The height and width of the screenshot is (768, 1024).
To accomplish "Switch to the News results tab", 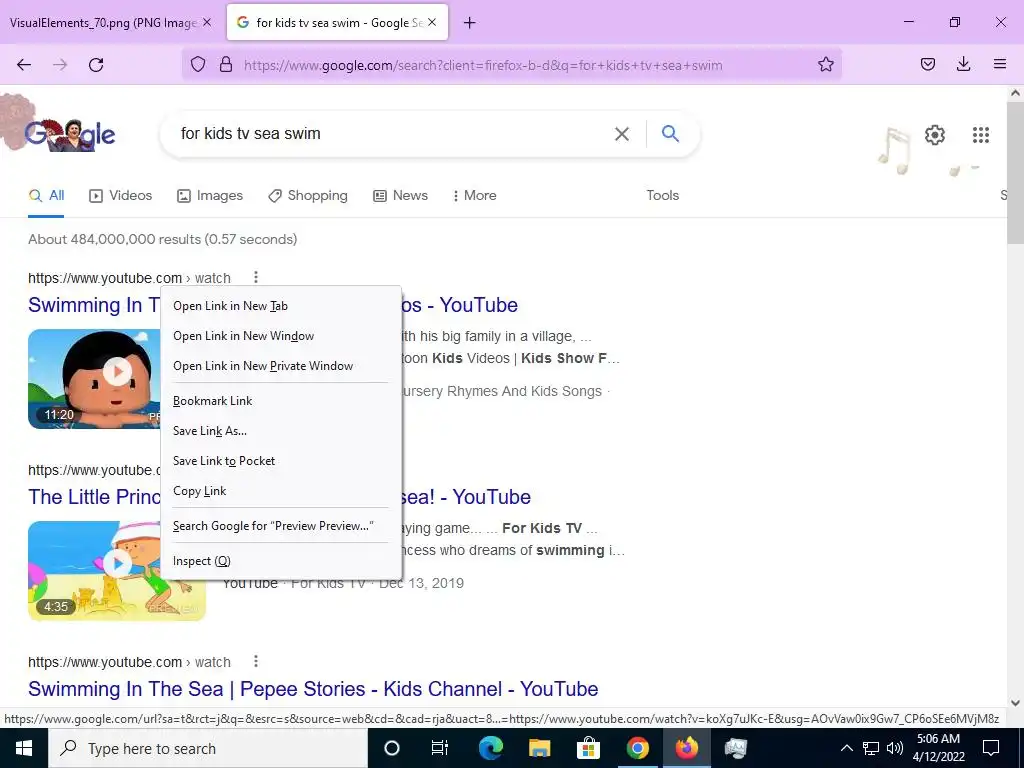I will point(400,195).
